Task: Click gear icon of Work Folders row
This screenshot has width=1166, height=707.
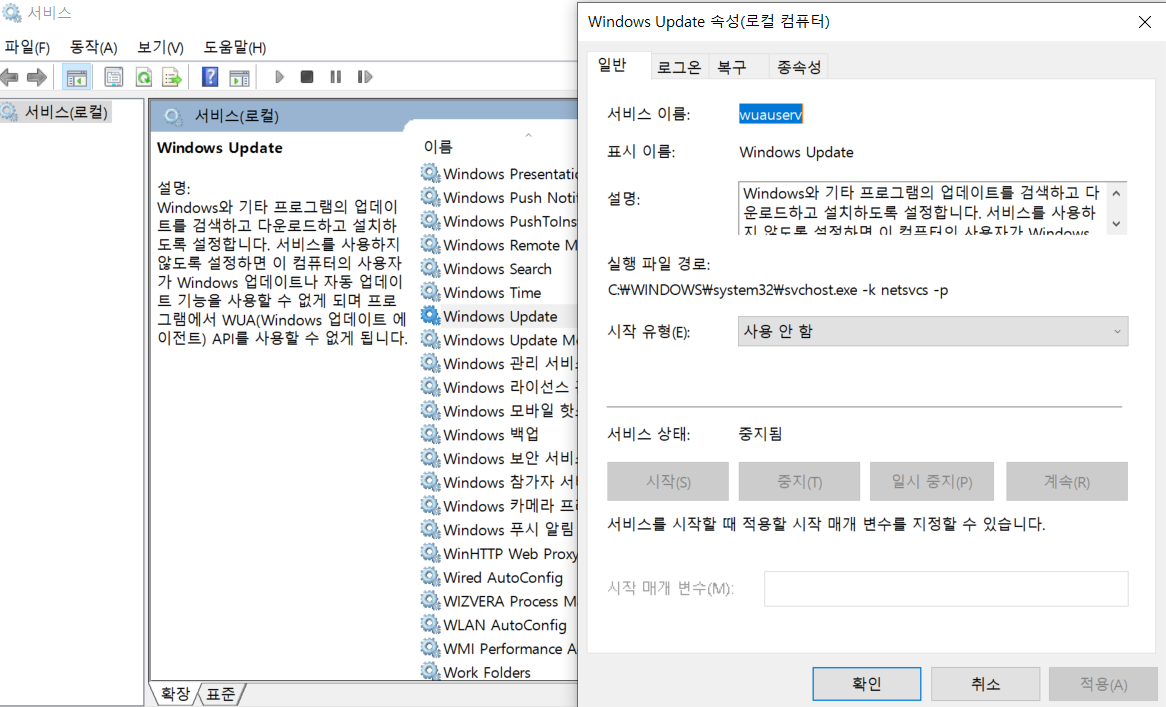Action: click(x=430, y=671)
